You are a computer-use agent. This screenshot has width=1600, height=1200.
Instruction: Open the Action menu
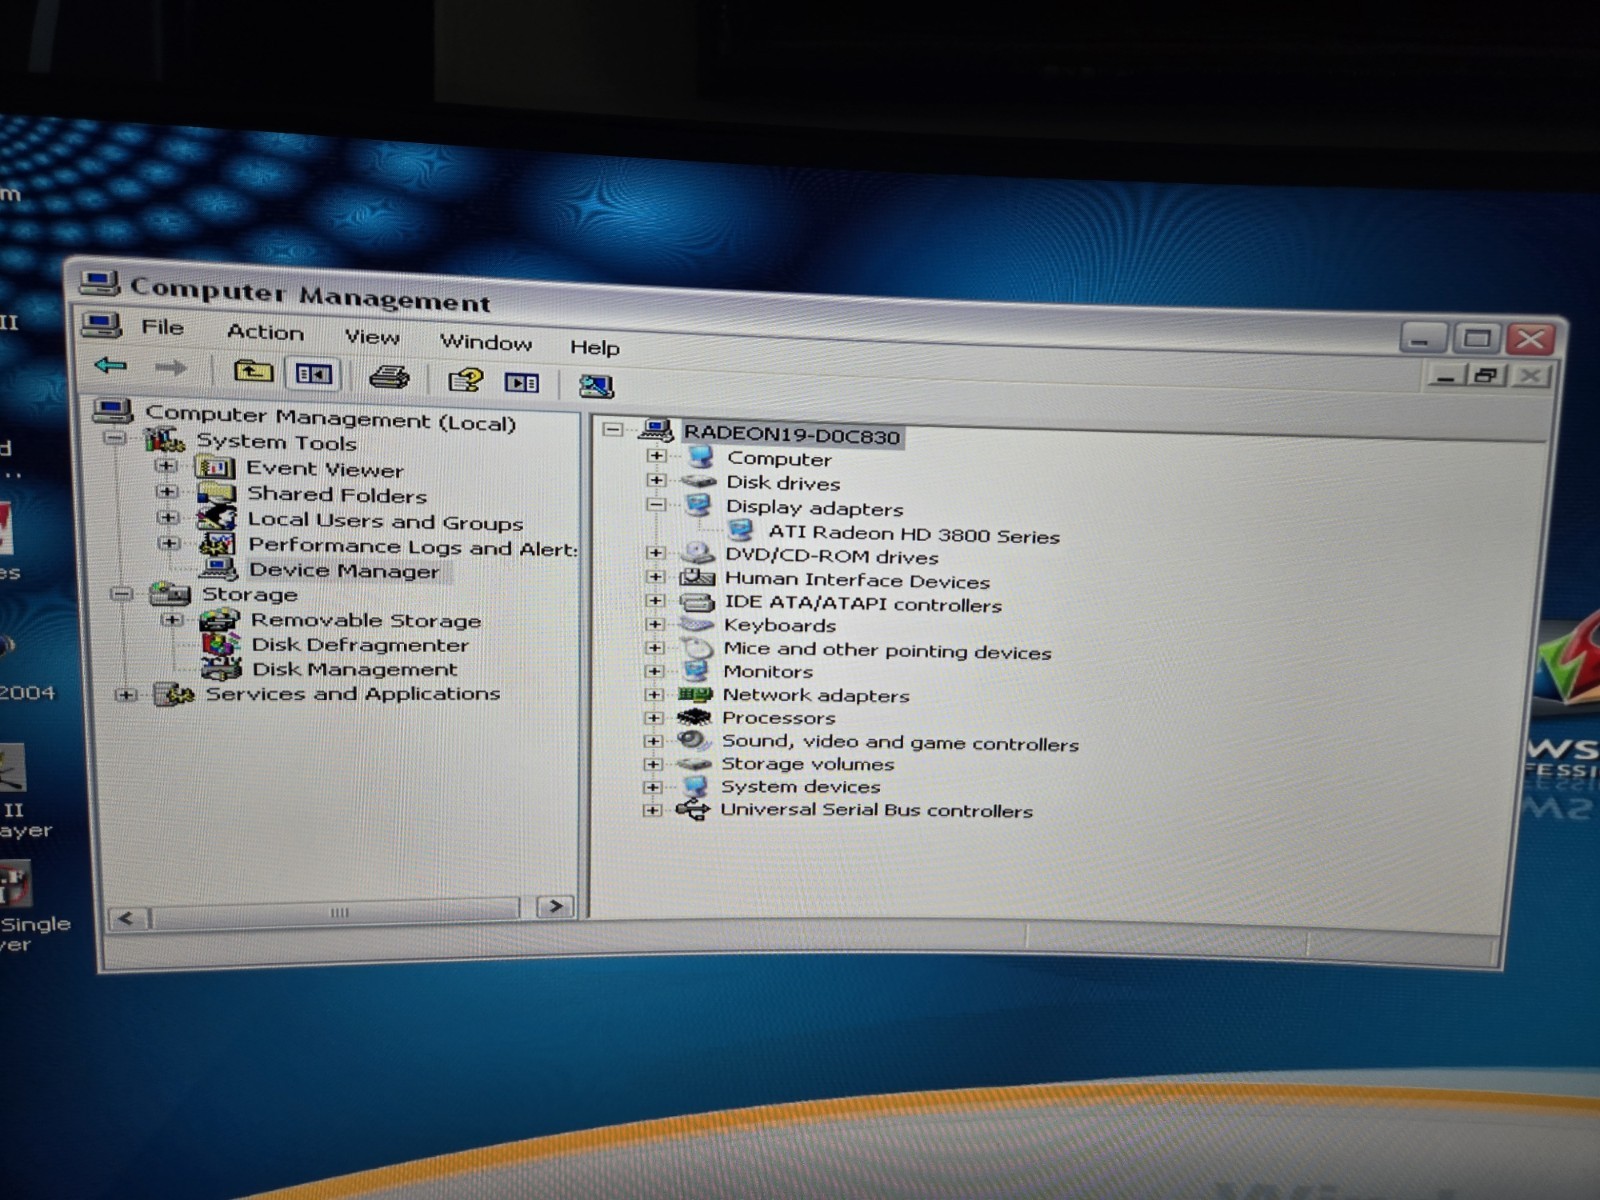tap(264, 332)
